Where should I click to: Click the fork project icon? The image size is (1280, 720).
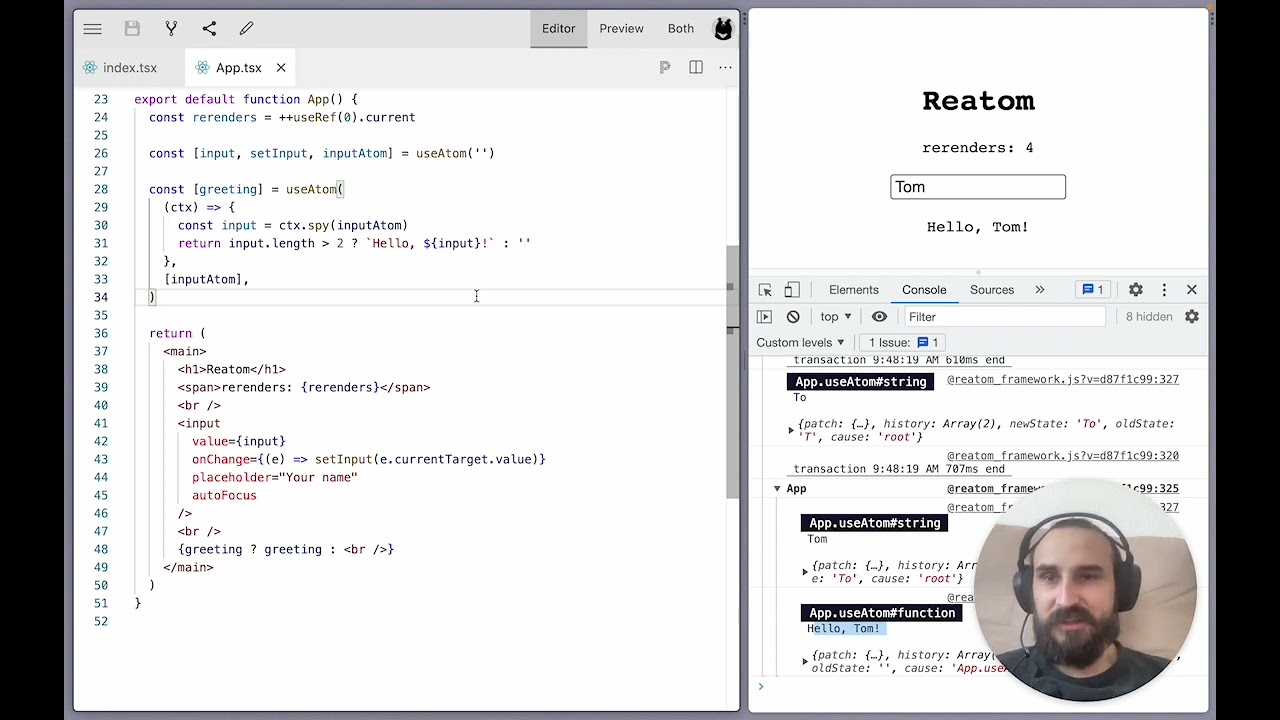click(x=171, y=29)
